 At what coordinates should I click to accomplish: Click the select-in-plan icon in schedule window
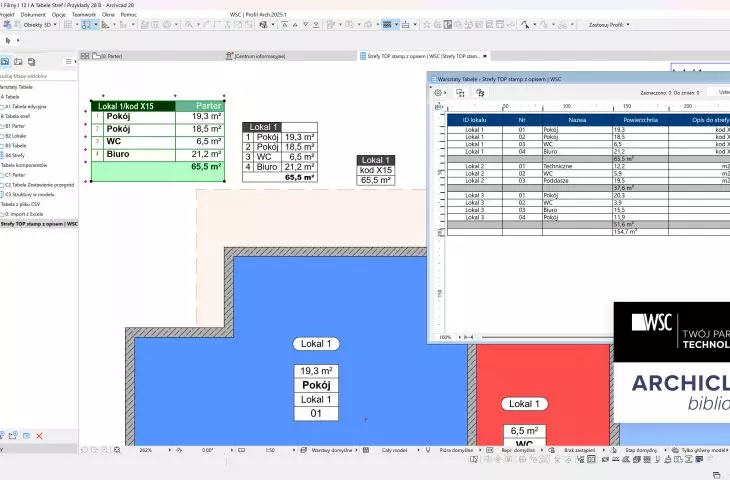(x=460, y=93)
